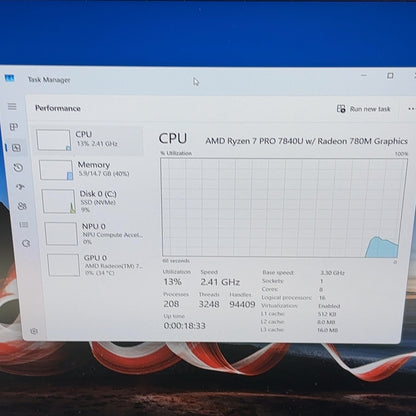Open the Details page icon
416x416 pixels.
24,225
